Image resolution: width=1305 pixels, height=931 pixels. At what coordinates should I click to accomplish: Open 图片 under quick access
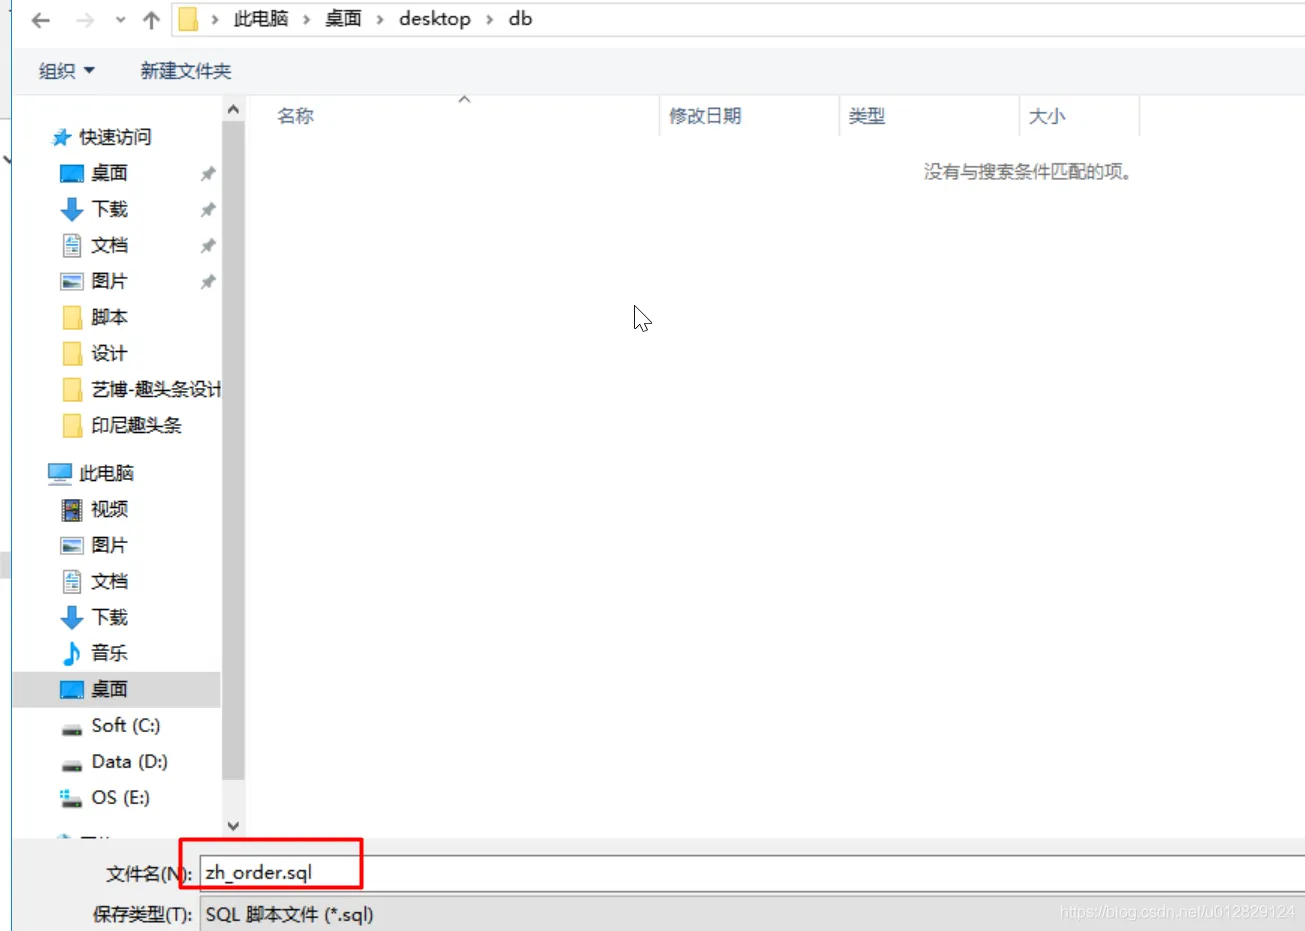click(x=109, y=281)
